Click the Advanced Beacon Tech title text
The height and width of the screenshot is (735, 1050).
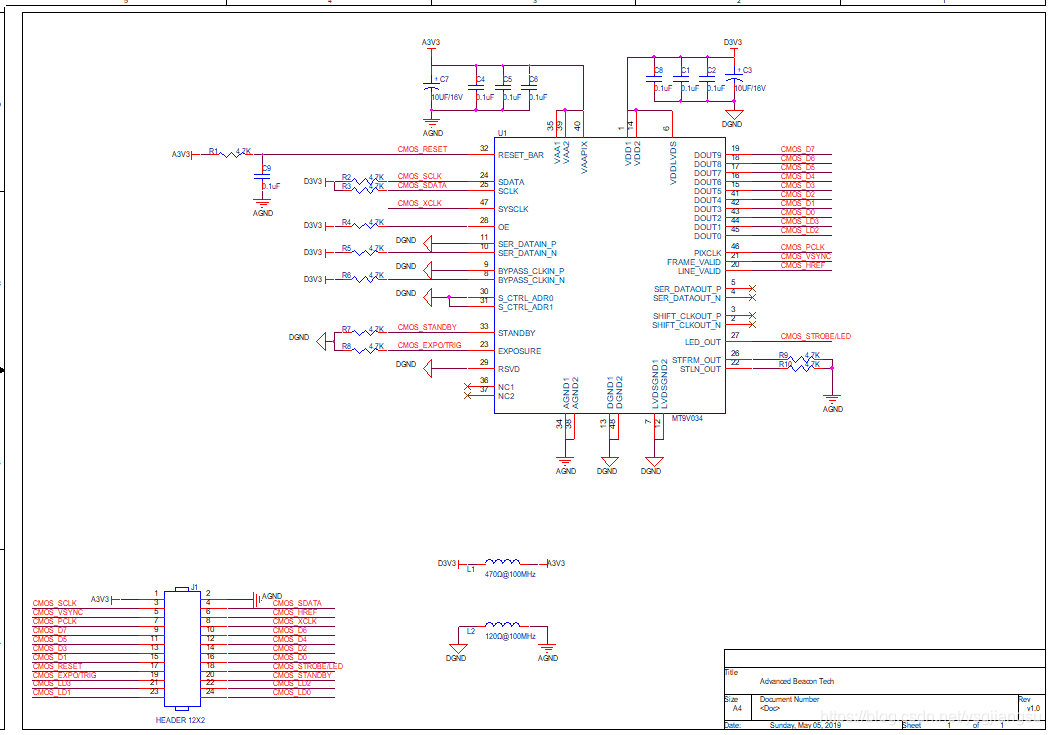click(x=796, y=681)
